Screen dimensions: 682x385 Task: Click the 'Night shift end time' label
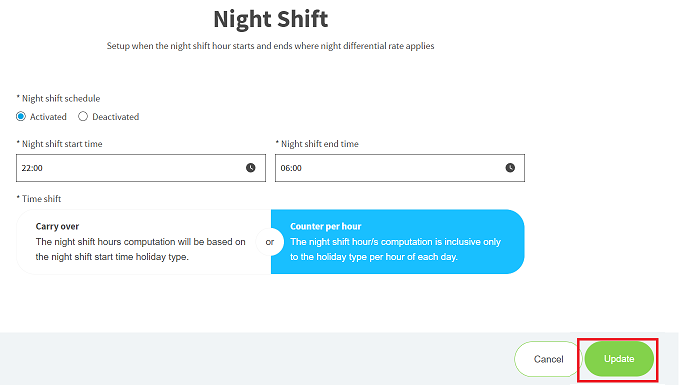point(317,144)
